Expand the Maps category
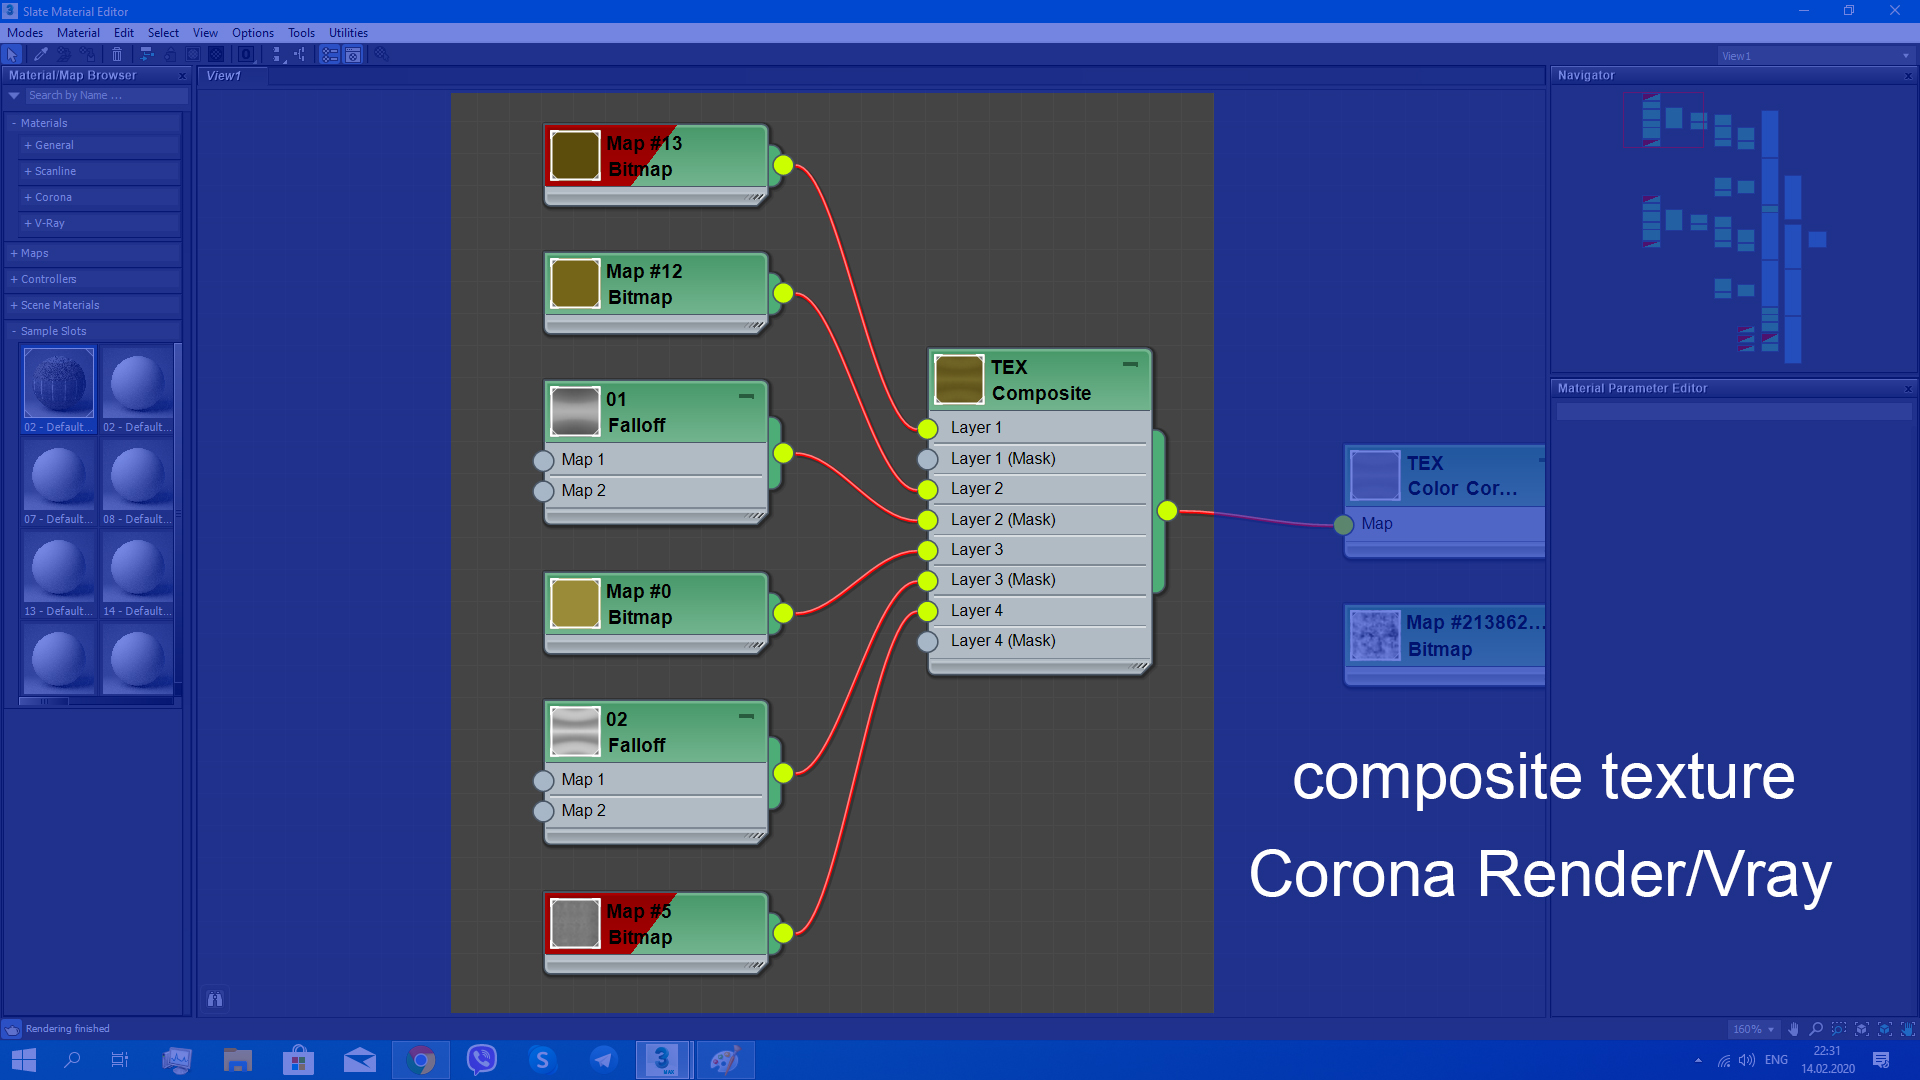 point(34,253)
